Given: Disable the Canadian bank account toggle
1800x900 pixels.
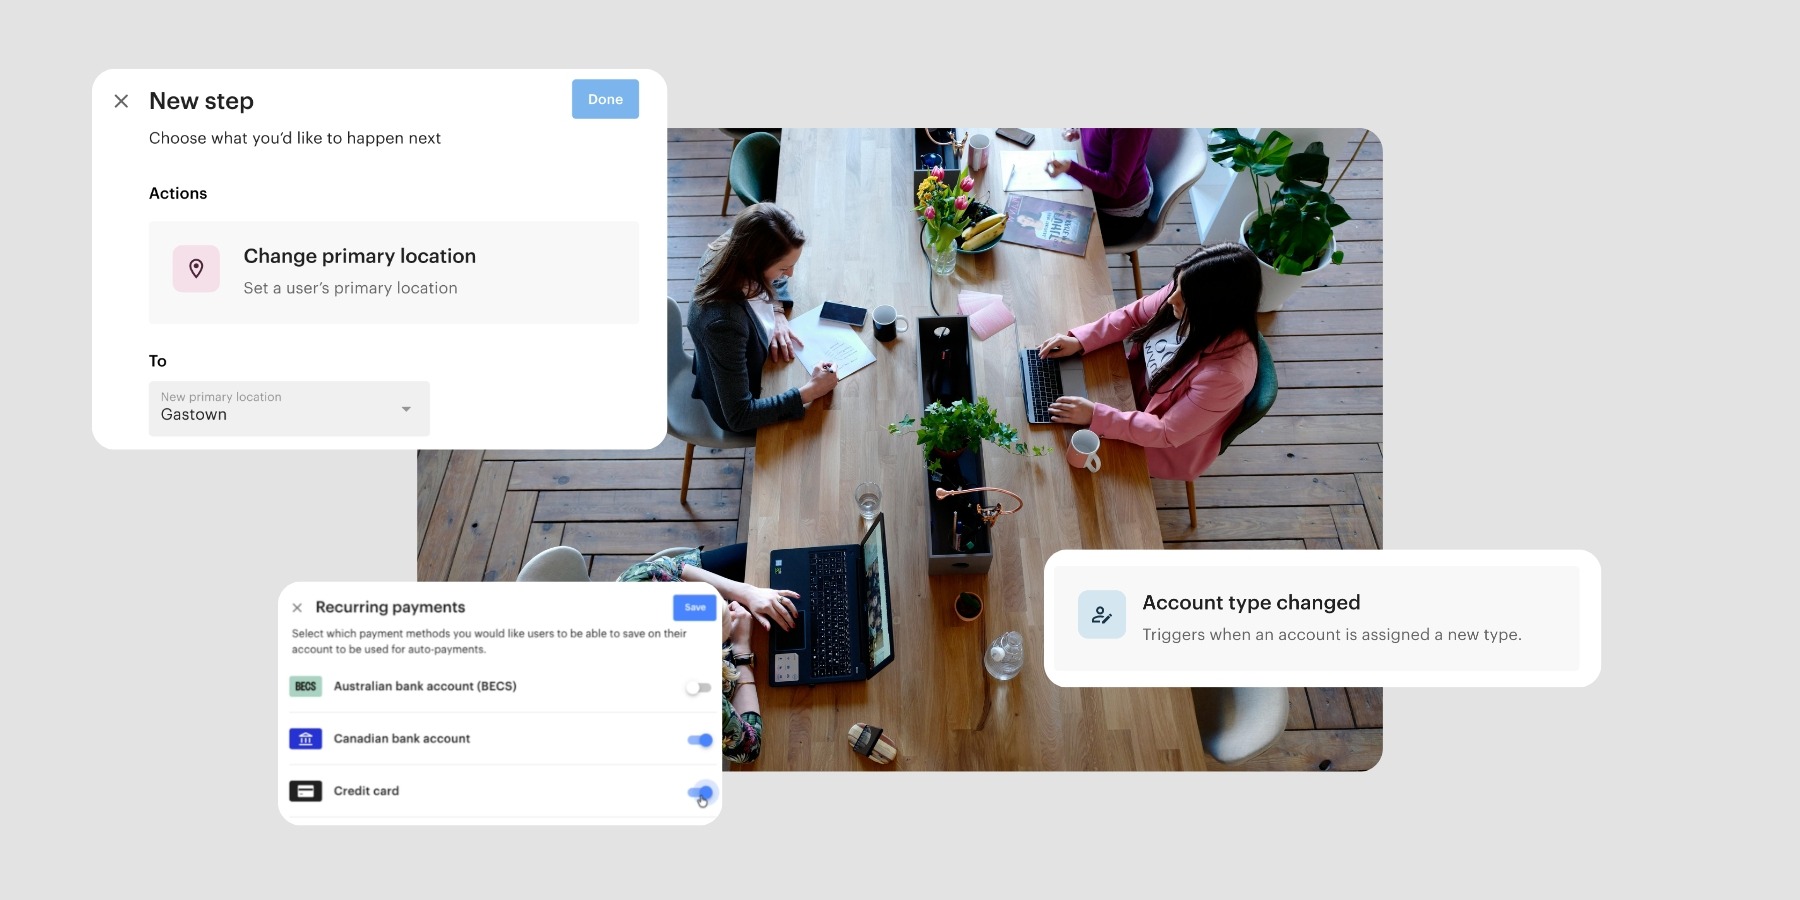Looking at the screenshot, I should (700, 740).
